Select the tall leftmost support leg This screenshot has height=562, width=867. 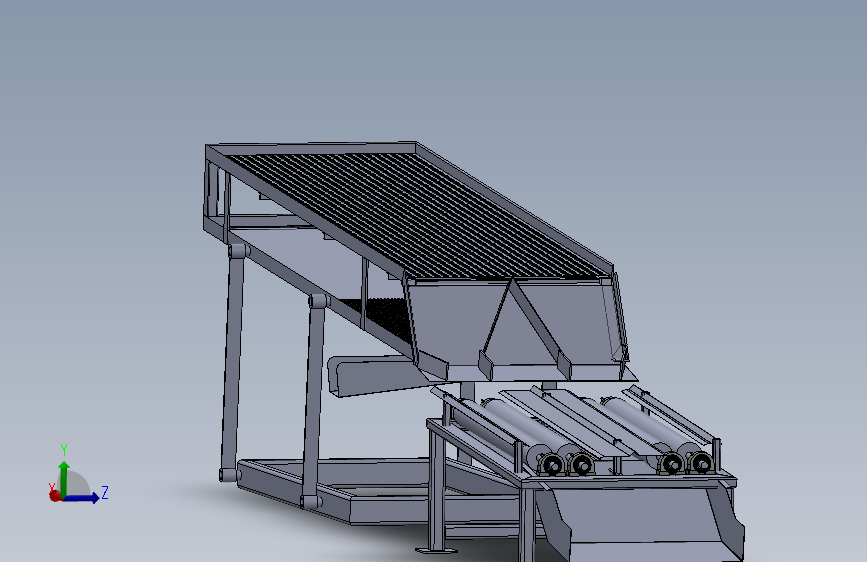233,362
